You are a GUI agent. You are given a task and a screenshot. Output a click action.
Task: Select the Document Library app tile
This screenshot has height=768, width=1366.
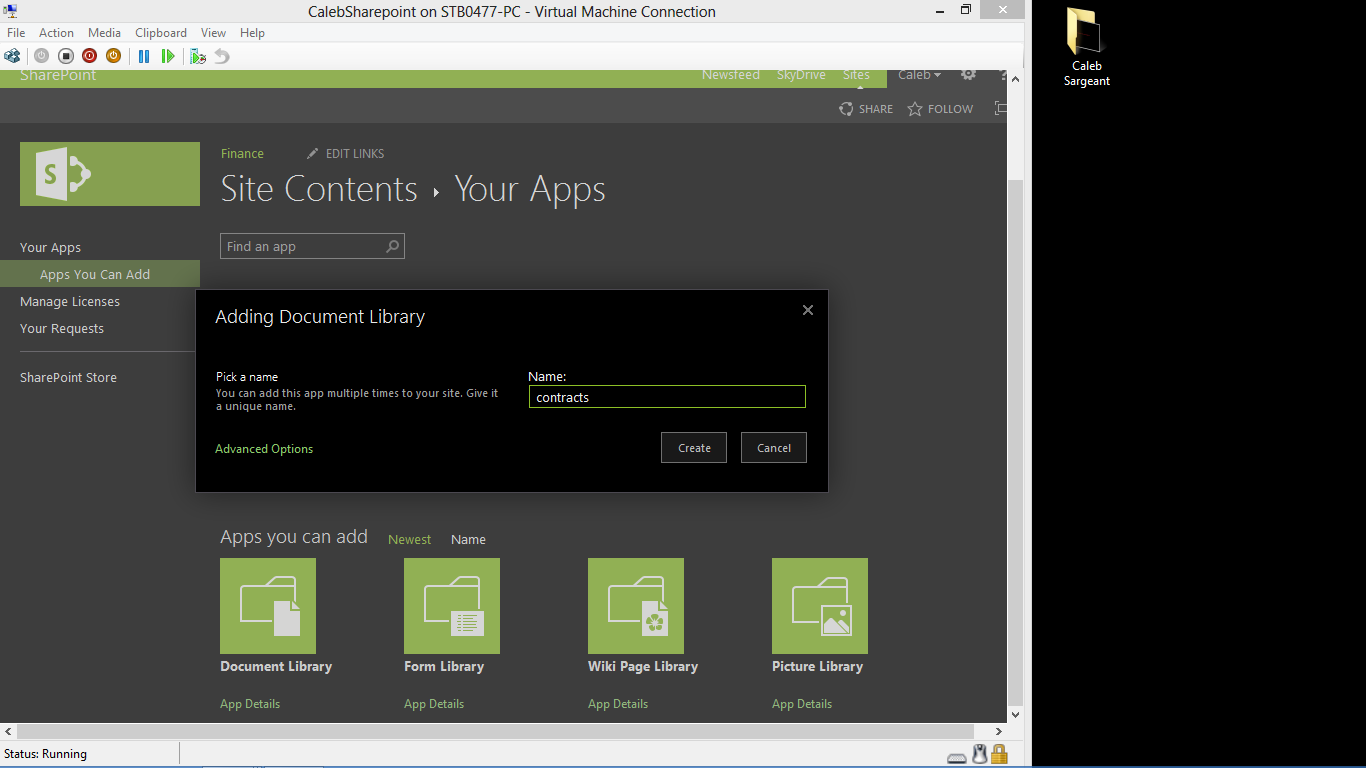pyautogui.click(x=268, y=606)
